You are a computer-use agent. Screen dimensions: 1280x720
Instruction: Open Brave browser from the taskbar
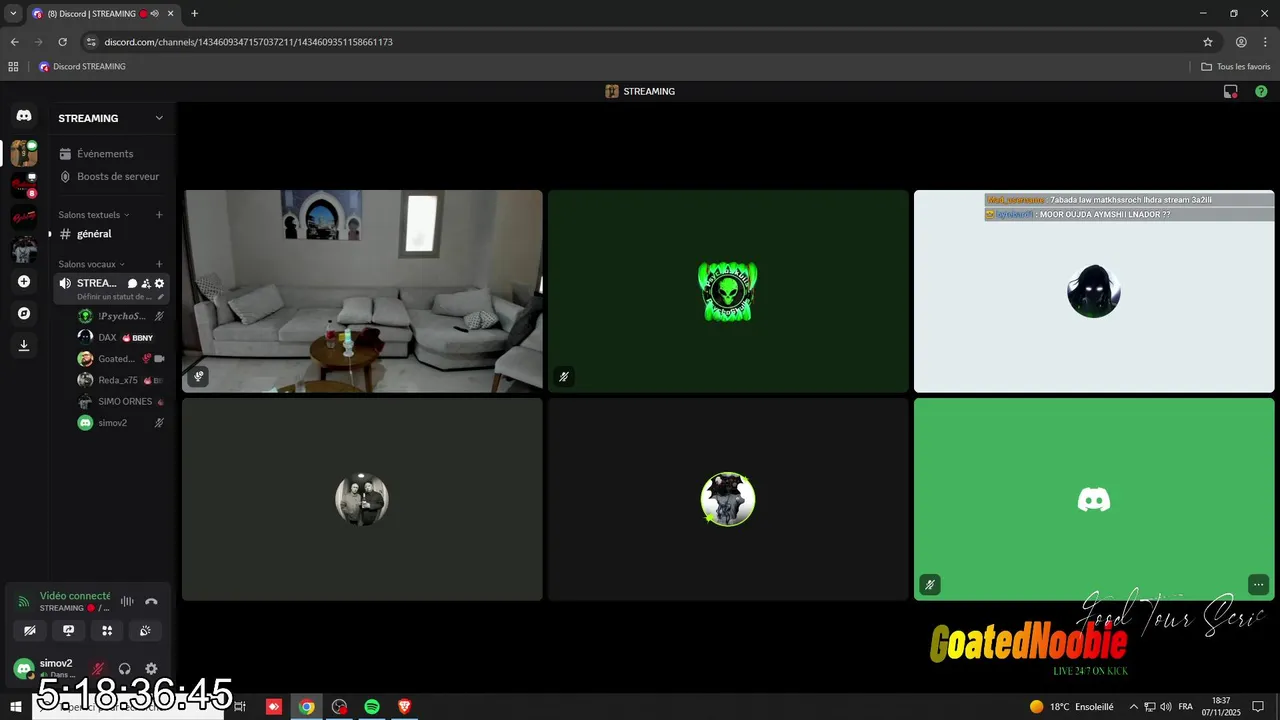point(404,706)
